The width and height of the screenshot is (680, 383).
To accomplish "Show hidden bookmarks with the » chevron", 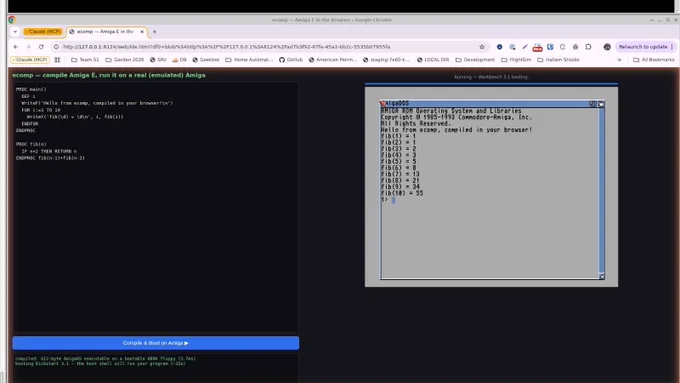I will click(619, 60).
